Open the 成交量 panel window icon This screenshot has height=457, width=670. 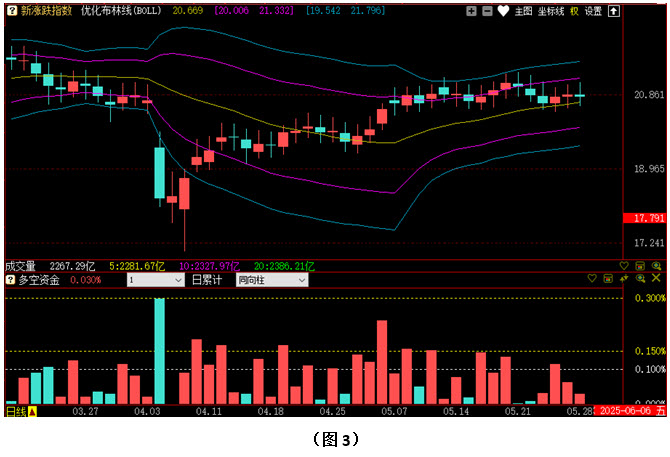[x=640, y=266]
